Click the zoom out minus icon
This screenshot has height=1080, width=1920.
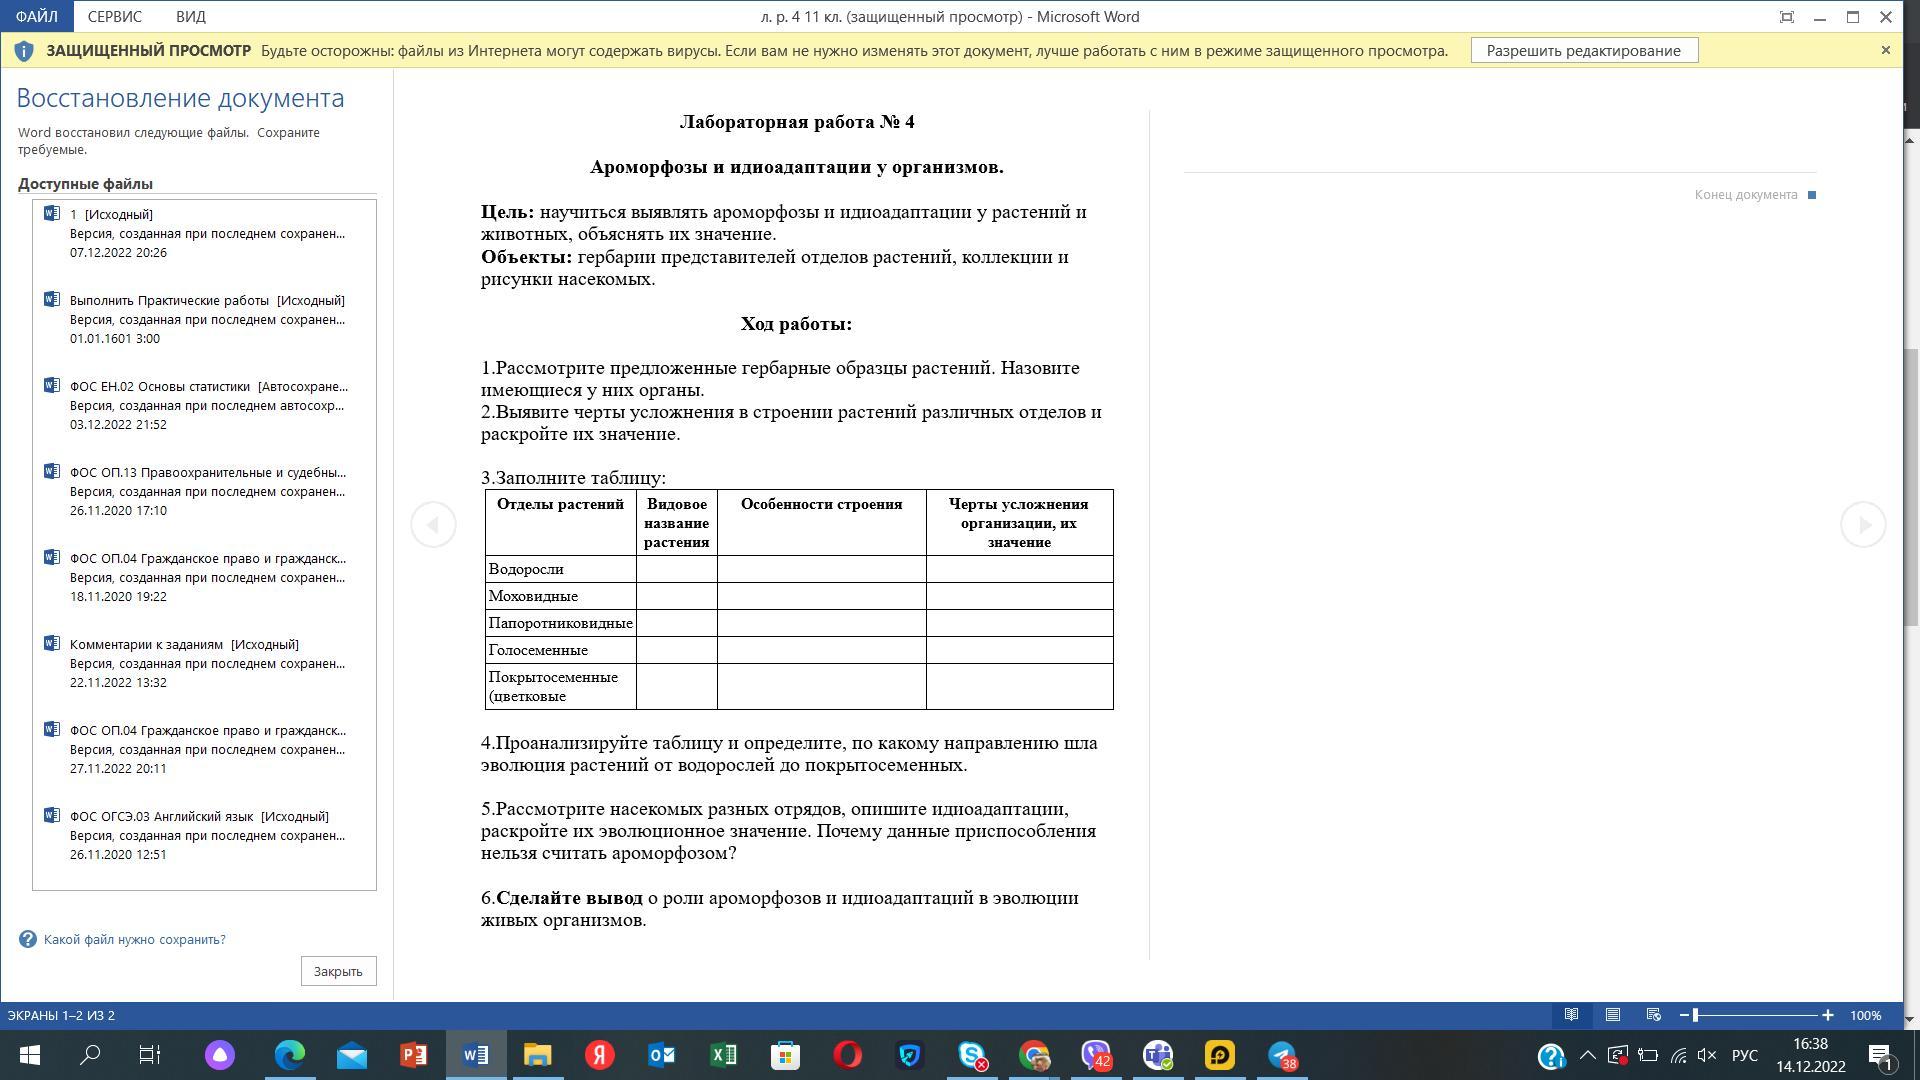1684,1015
